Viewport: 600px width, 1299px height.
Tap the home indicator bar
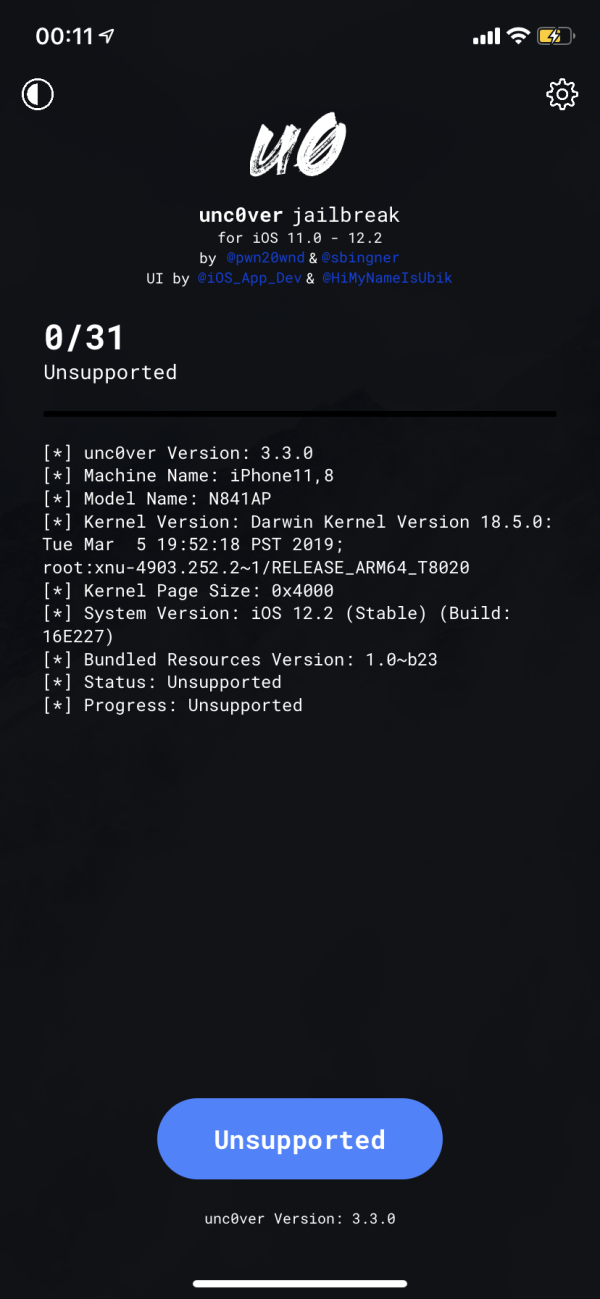(x=300, y=1284)
